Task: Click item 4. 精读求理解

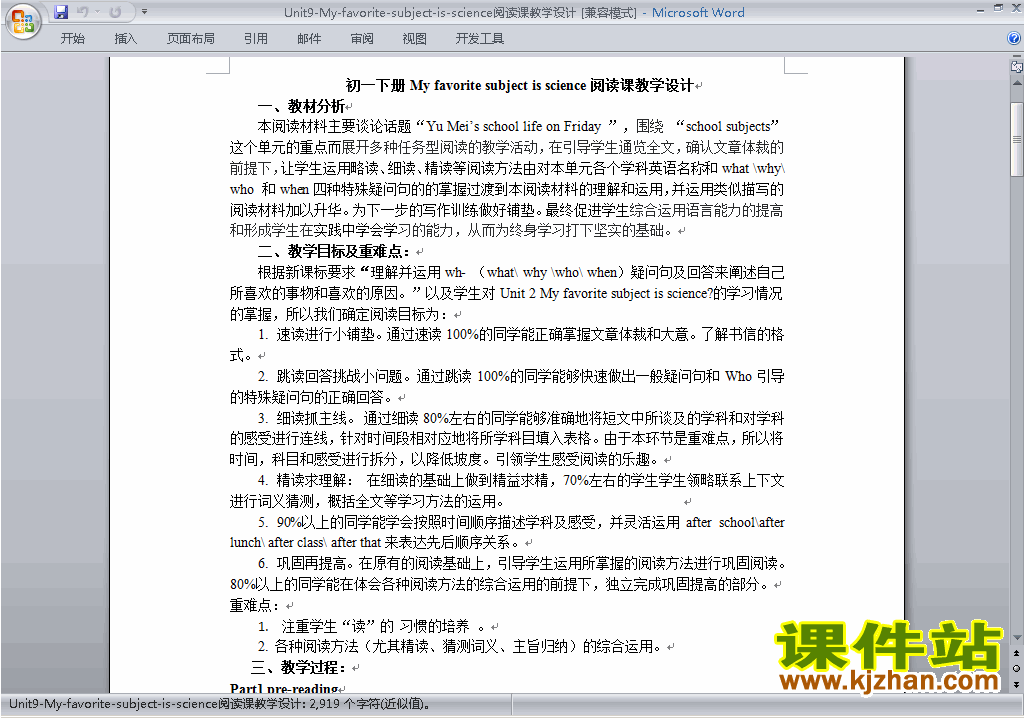Action: 507,491
